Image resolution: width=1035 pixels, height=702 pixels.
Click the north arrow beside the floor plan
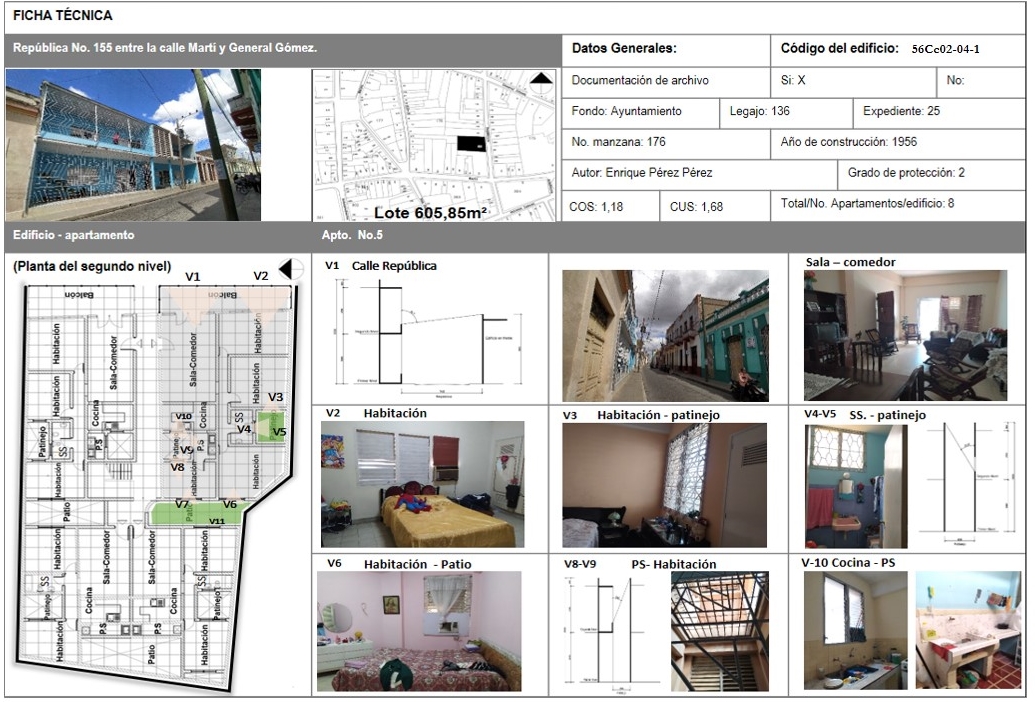(x=290, y=269)
